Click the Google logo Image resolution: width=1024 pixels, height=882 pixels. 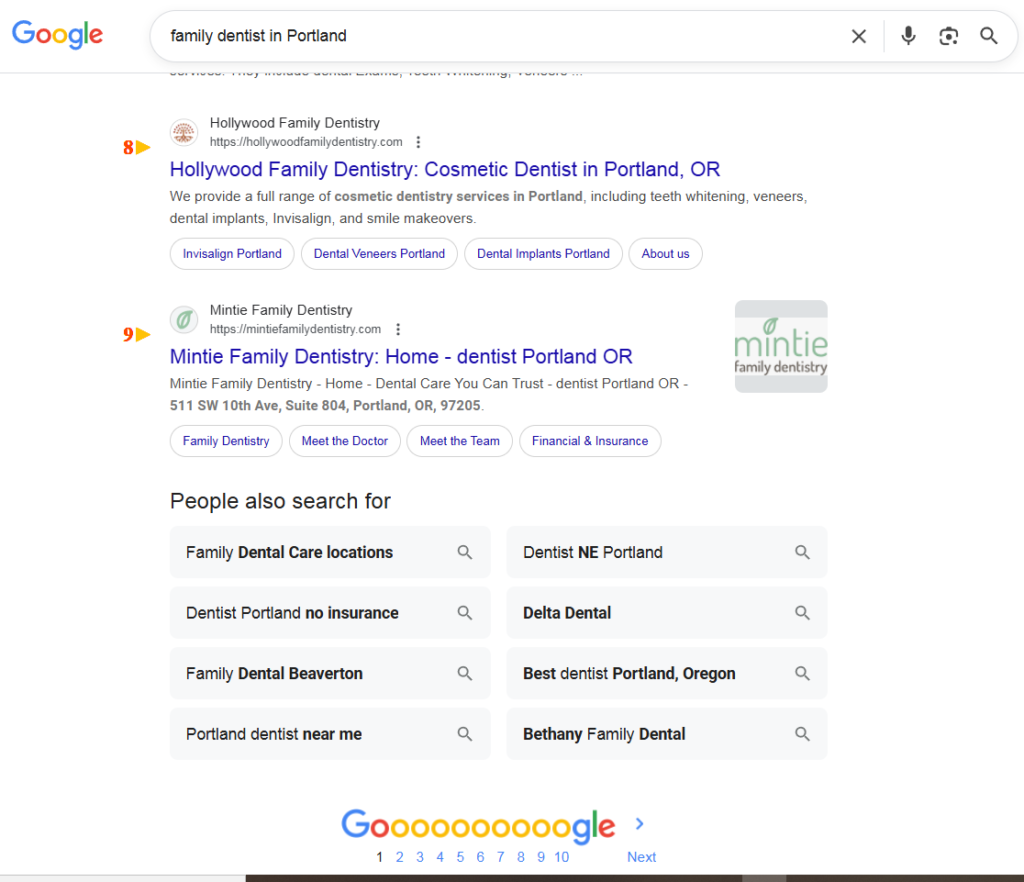(57, 34)
